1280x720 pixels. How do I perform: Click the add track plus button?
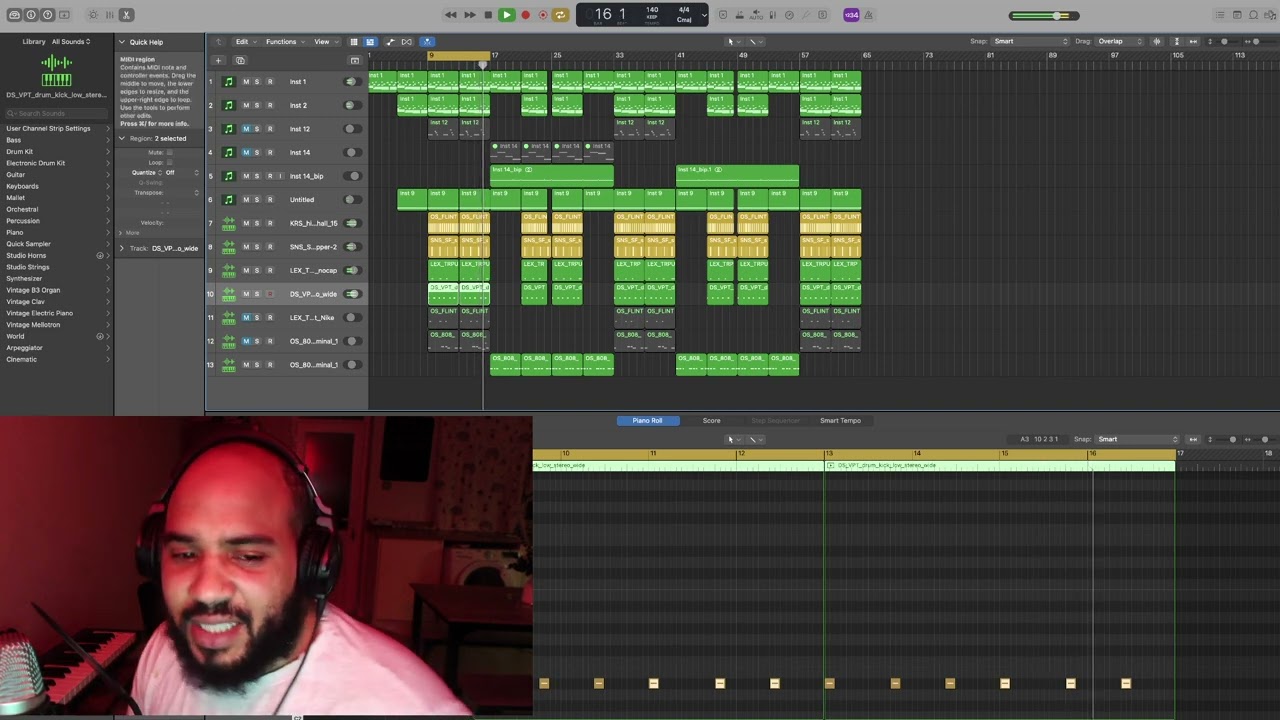218,60
